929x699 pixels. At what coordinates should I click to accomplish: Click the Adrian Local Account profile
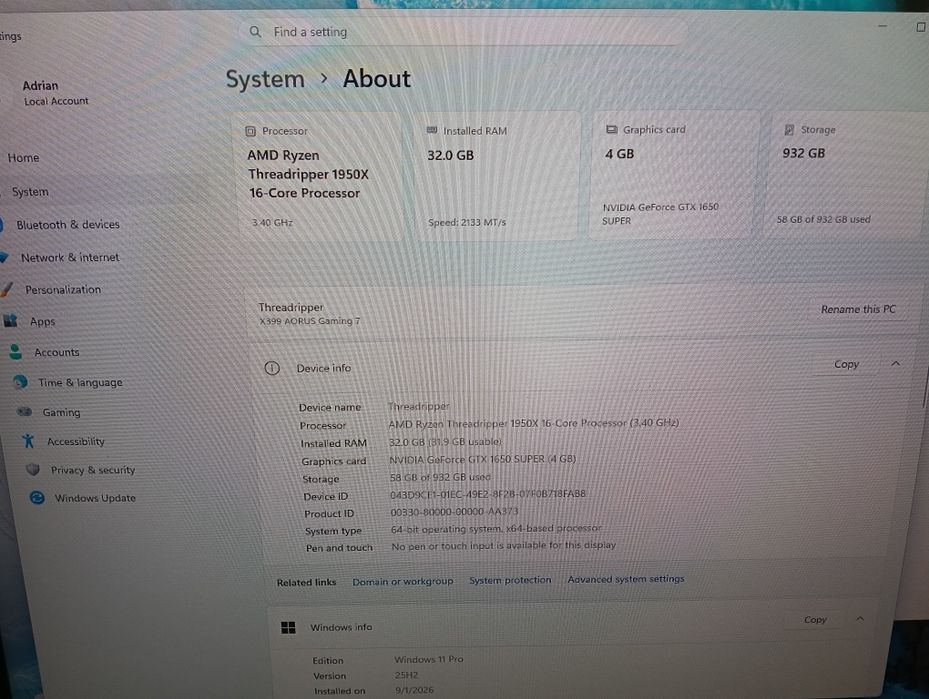click(56, 93)
